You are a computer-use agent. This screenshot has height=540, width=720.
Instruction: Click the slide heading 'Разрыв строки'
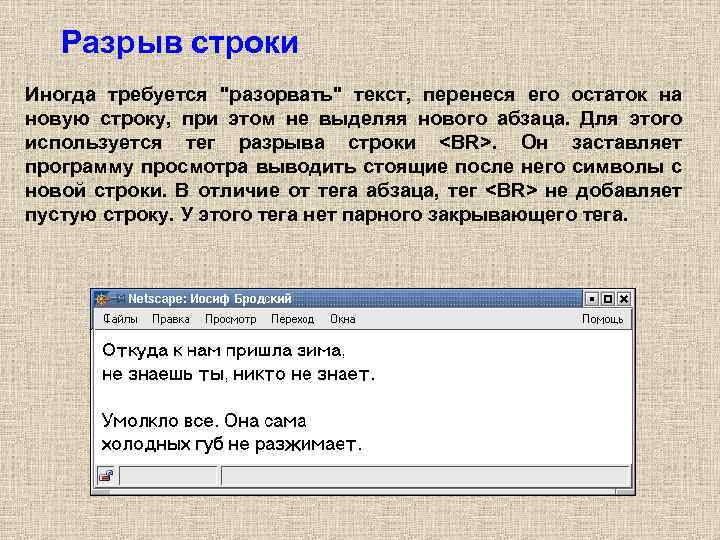click(180, 43)
